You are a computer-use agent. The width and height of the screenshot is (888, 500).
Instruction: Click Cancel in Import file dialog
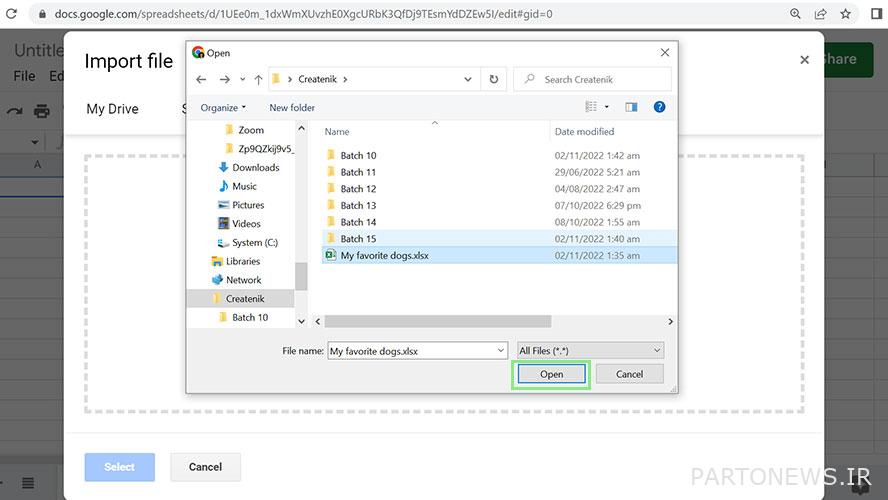(205, 467)
